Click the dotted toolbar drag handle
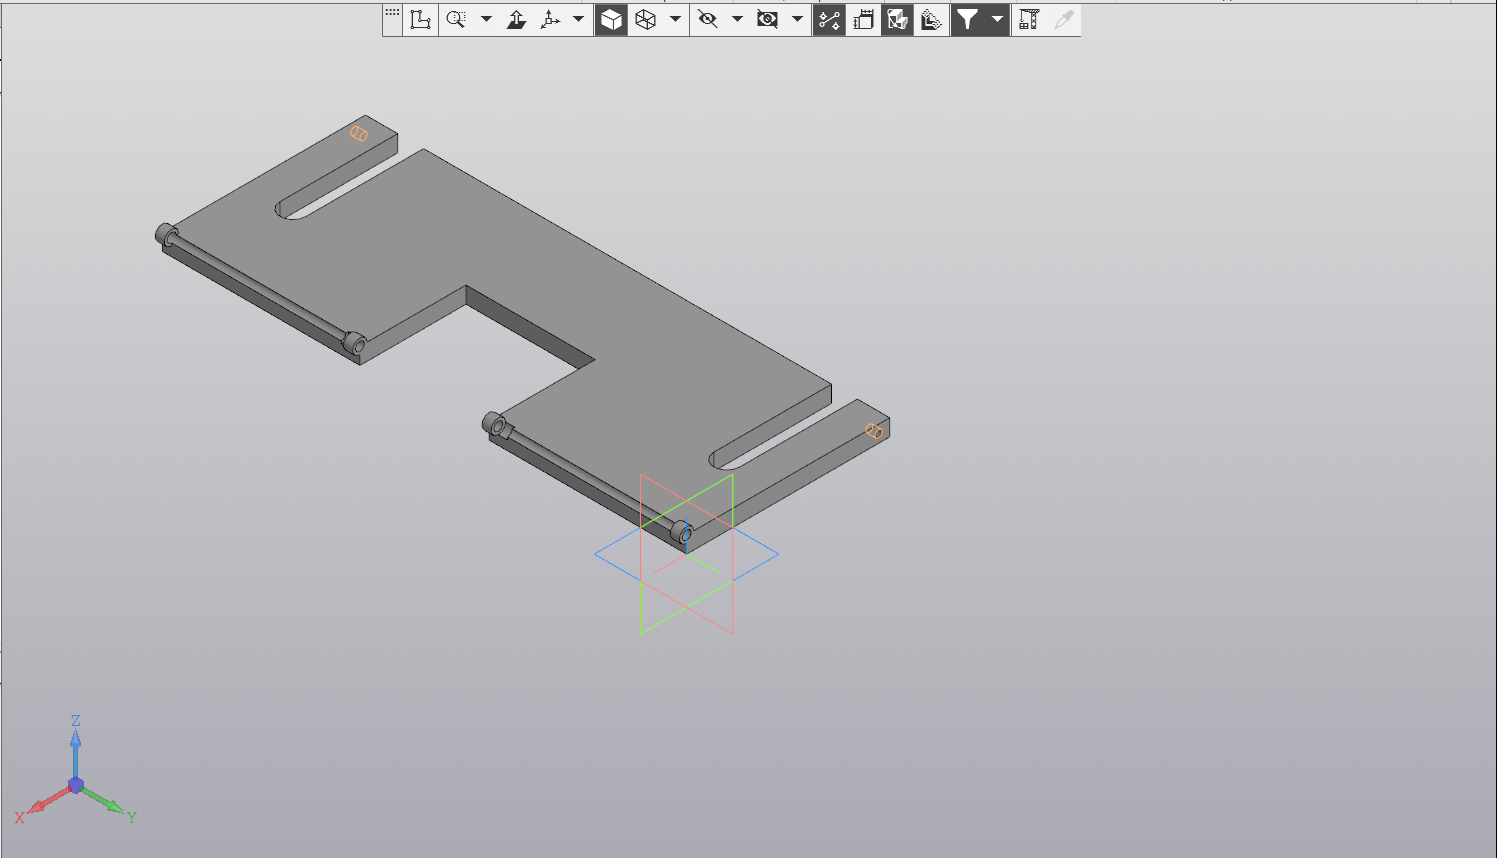The width and height of the screenshot is (1497, 858). click(392, 13)
